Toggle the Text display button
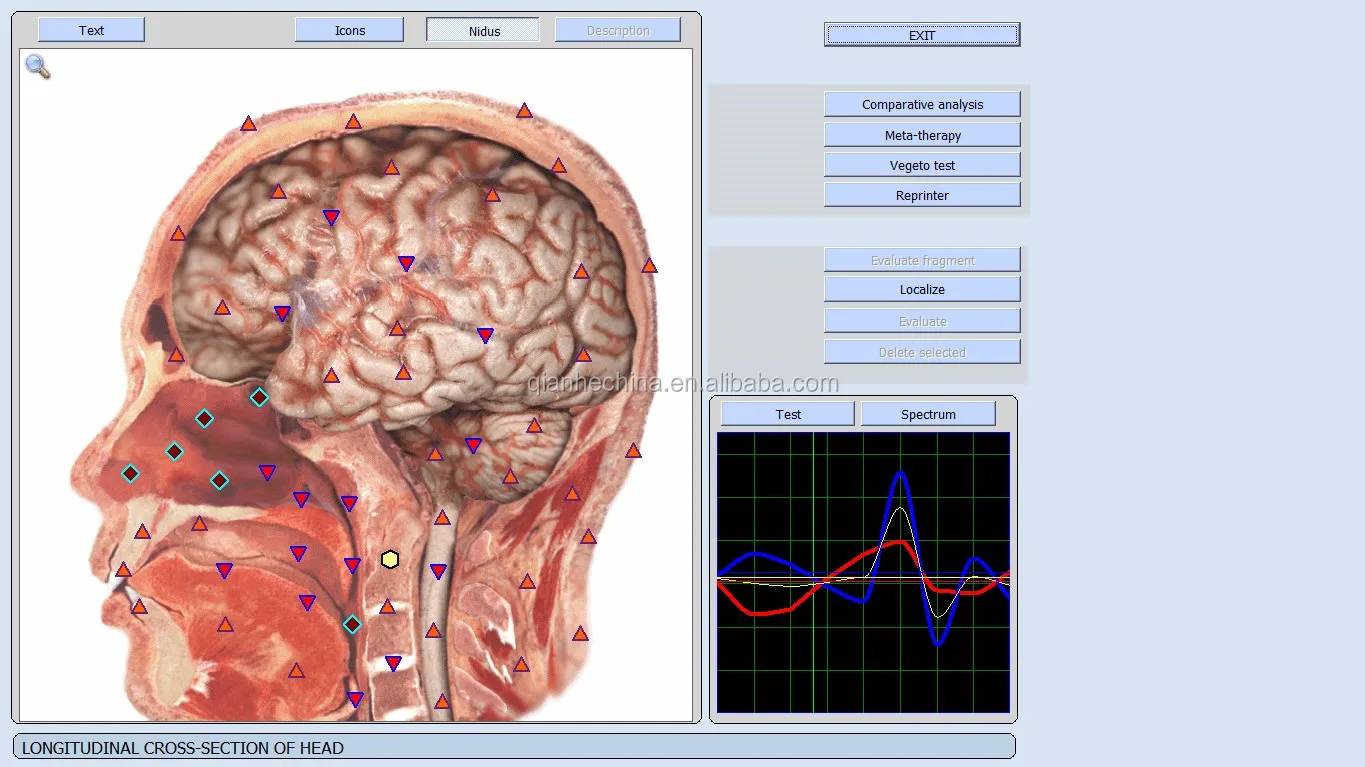 [x=91, y=30]
